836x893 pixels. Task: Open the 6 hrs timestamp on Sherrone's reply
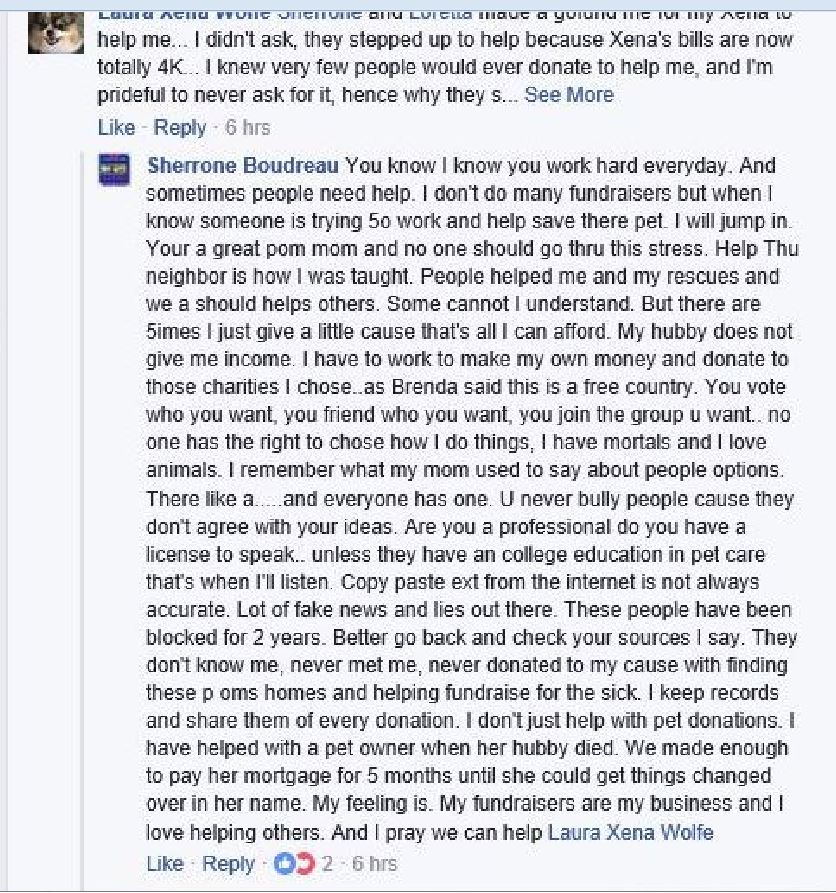[x=374, y=864]
